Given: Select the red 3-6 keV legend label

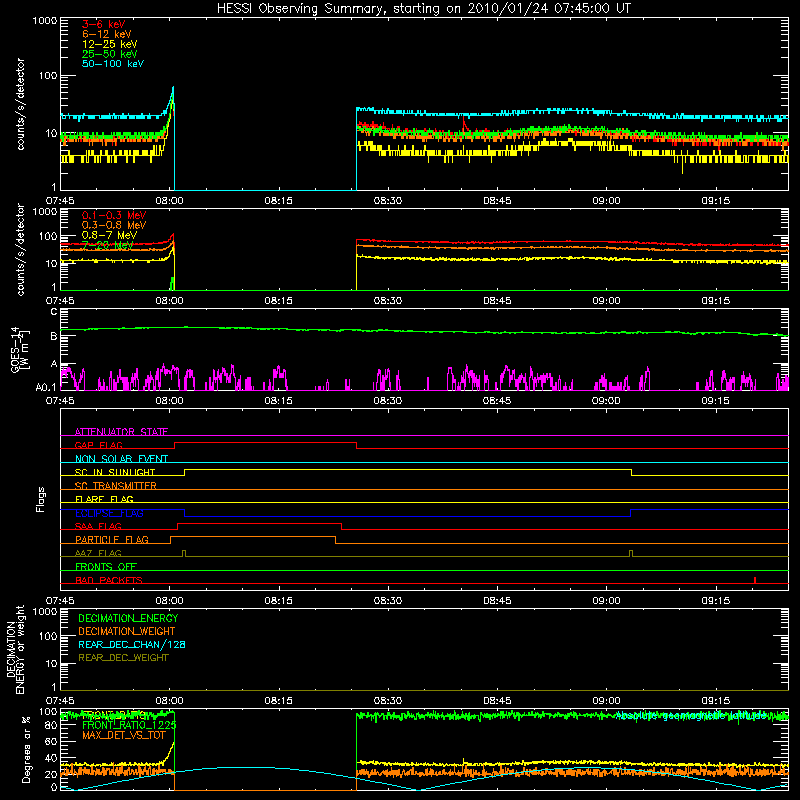Looking at the screenshot, I should (x=104, y=24).
